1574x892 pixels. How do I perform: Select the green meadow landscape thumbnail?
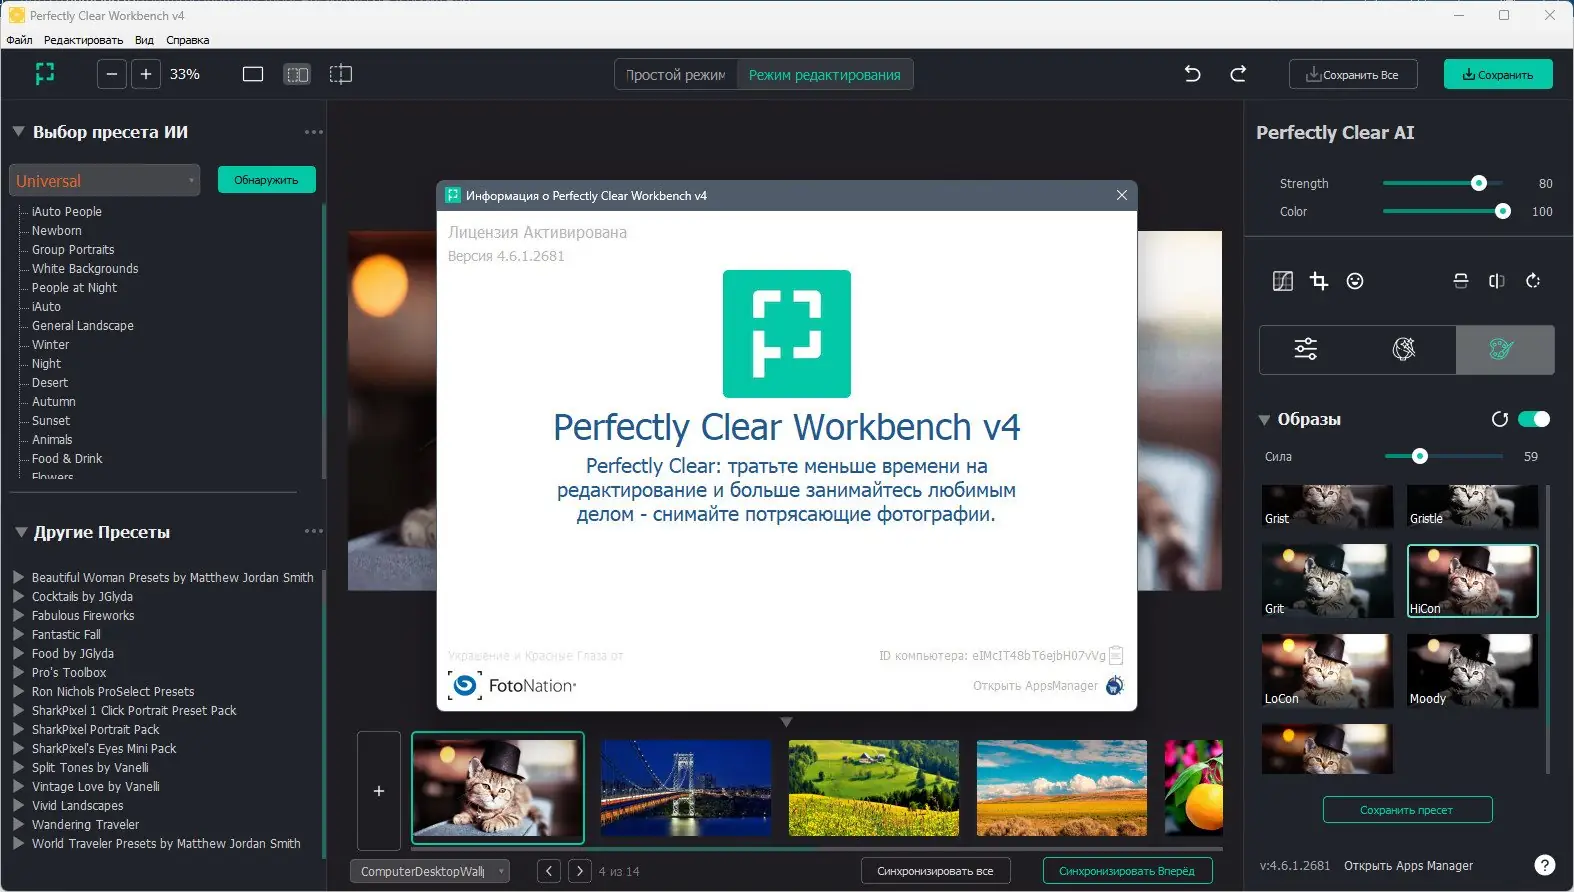[x=874, y=788]
